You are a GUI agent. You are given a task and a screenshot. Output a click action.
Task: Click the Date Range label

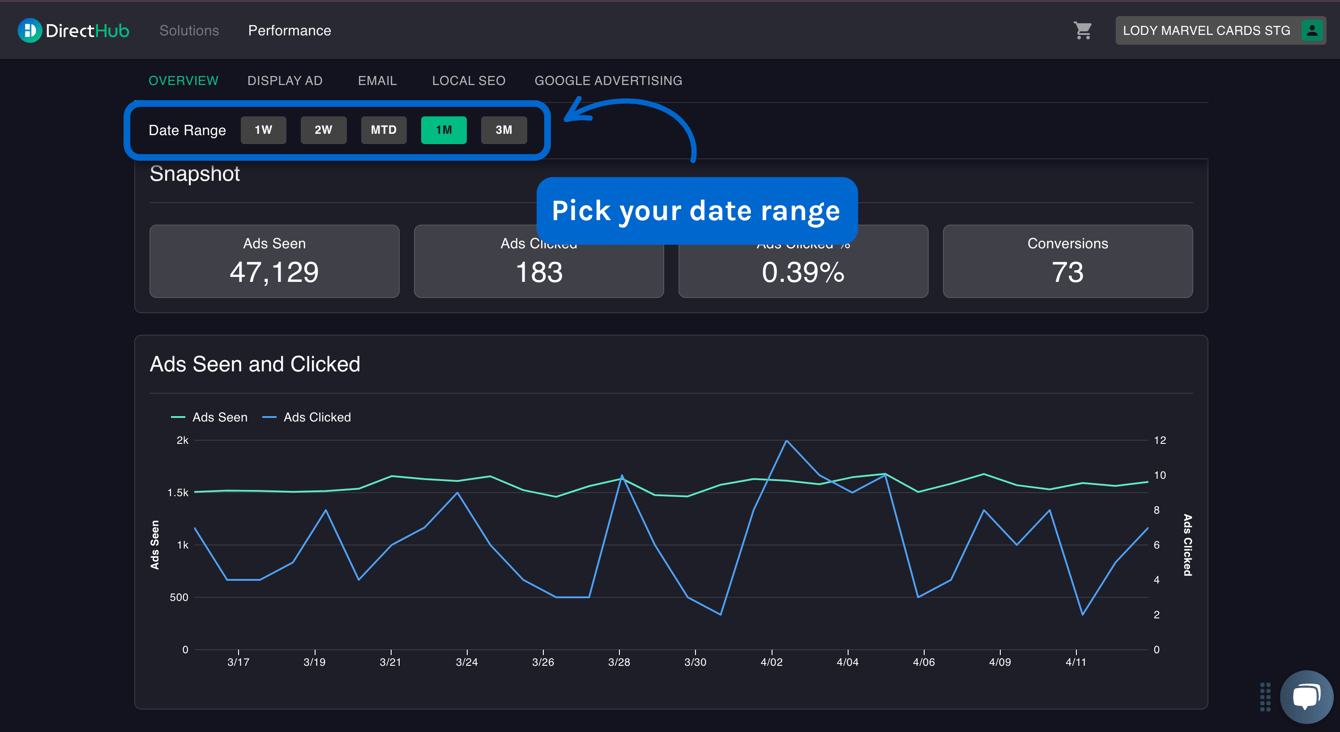tap(187, 130)
